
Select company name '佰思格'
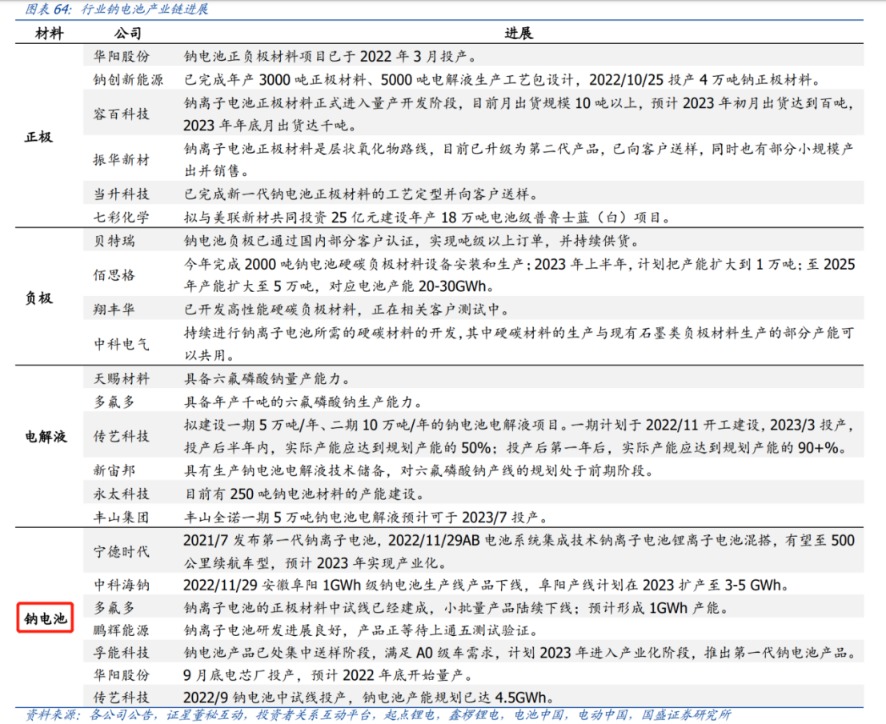tap(114, 275)
